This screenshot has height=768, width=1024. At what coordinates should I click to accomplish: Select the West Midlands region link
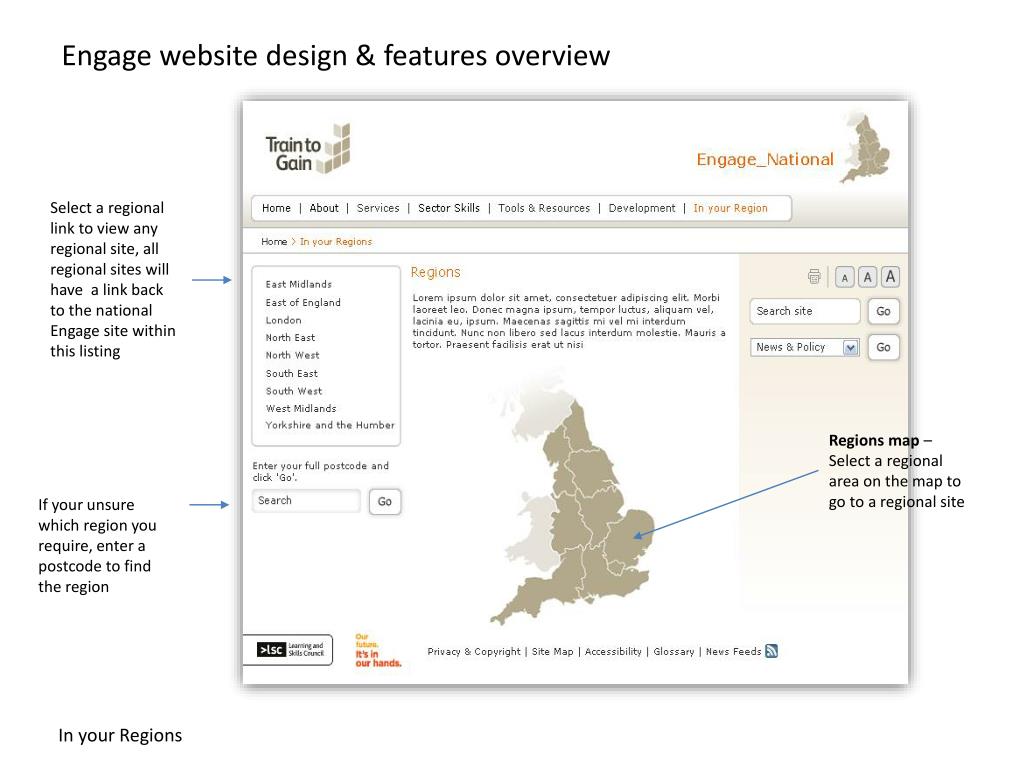click(x=301, y=408)
